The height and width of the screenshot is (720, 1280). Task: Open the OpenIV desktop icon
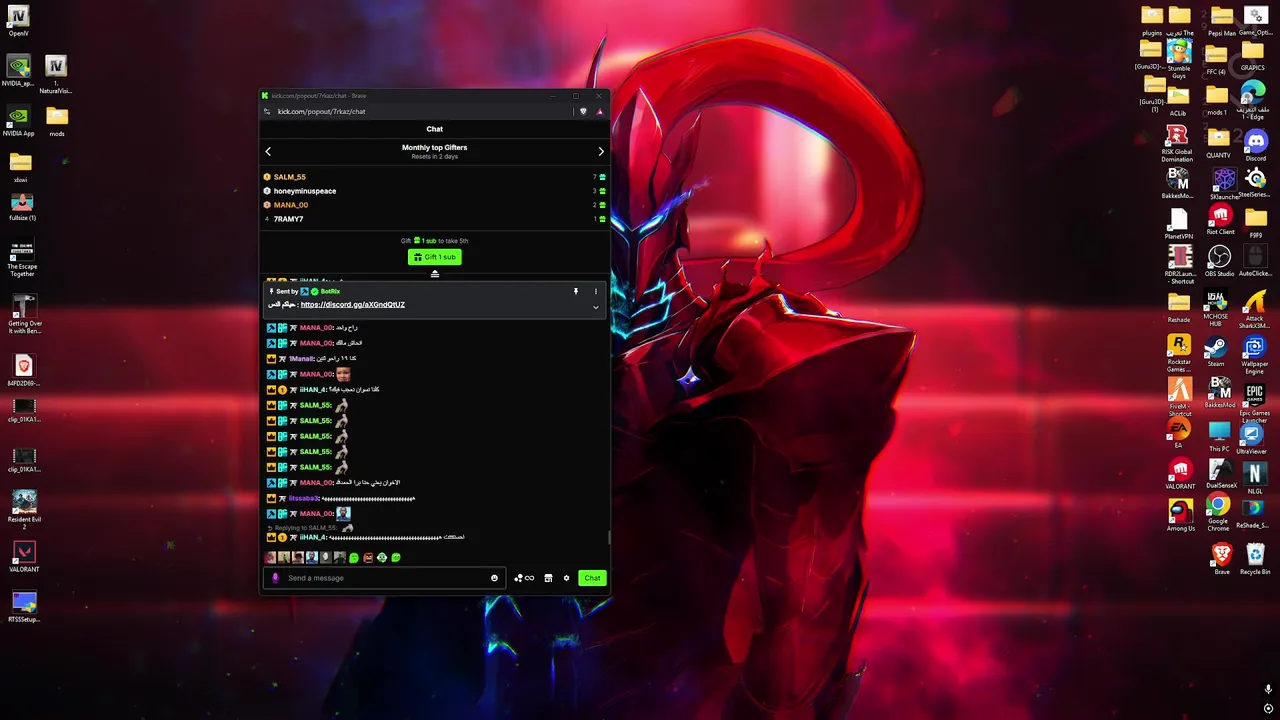pos(18,22)
